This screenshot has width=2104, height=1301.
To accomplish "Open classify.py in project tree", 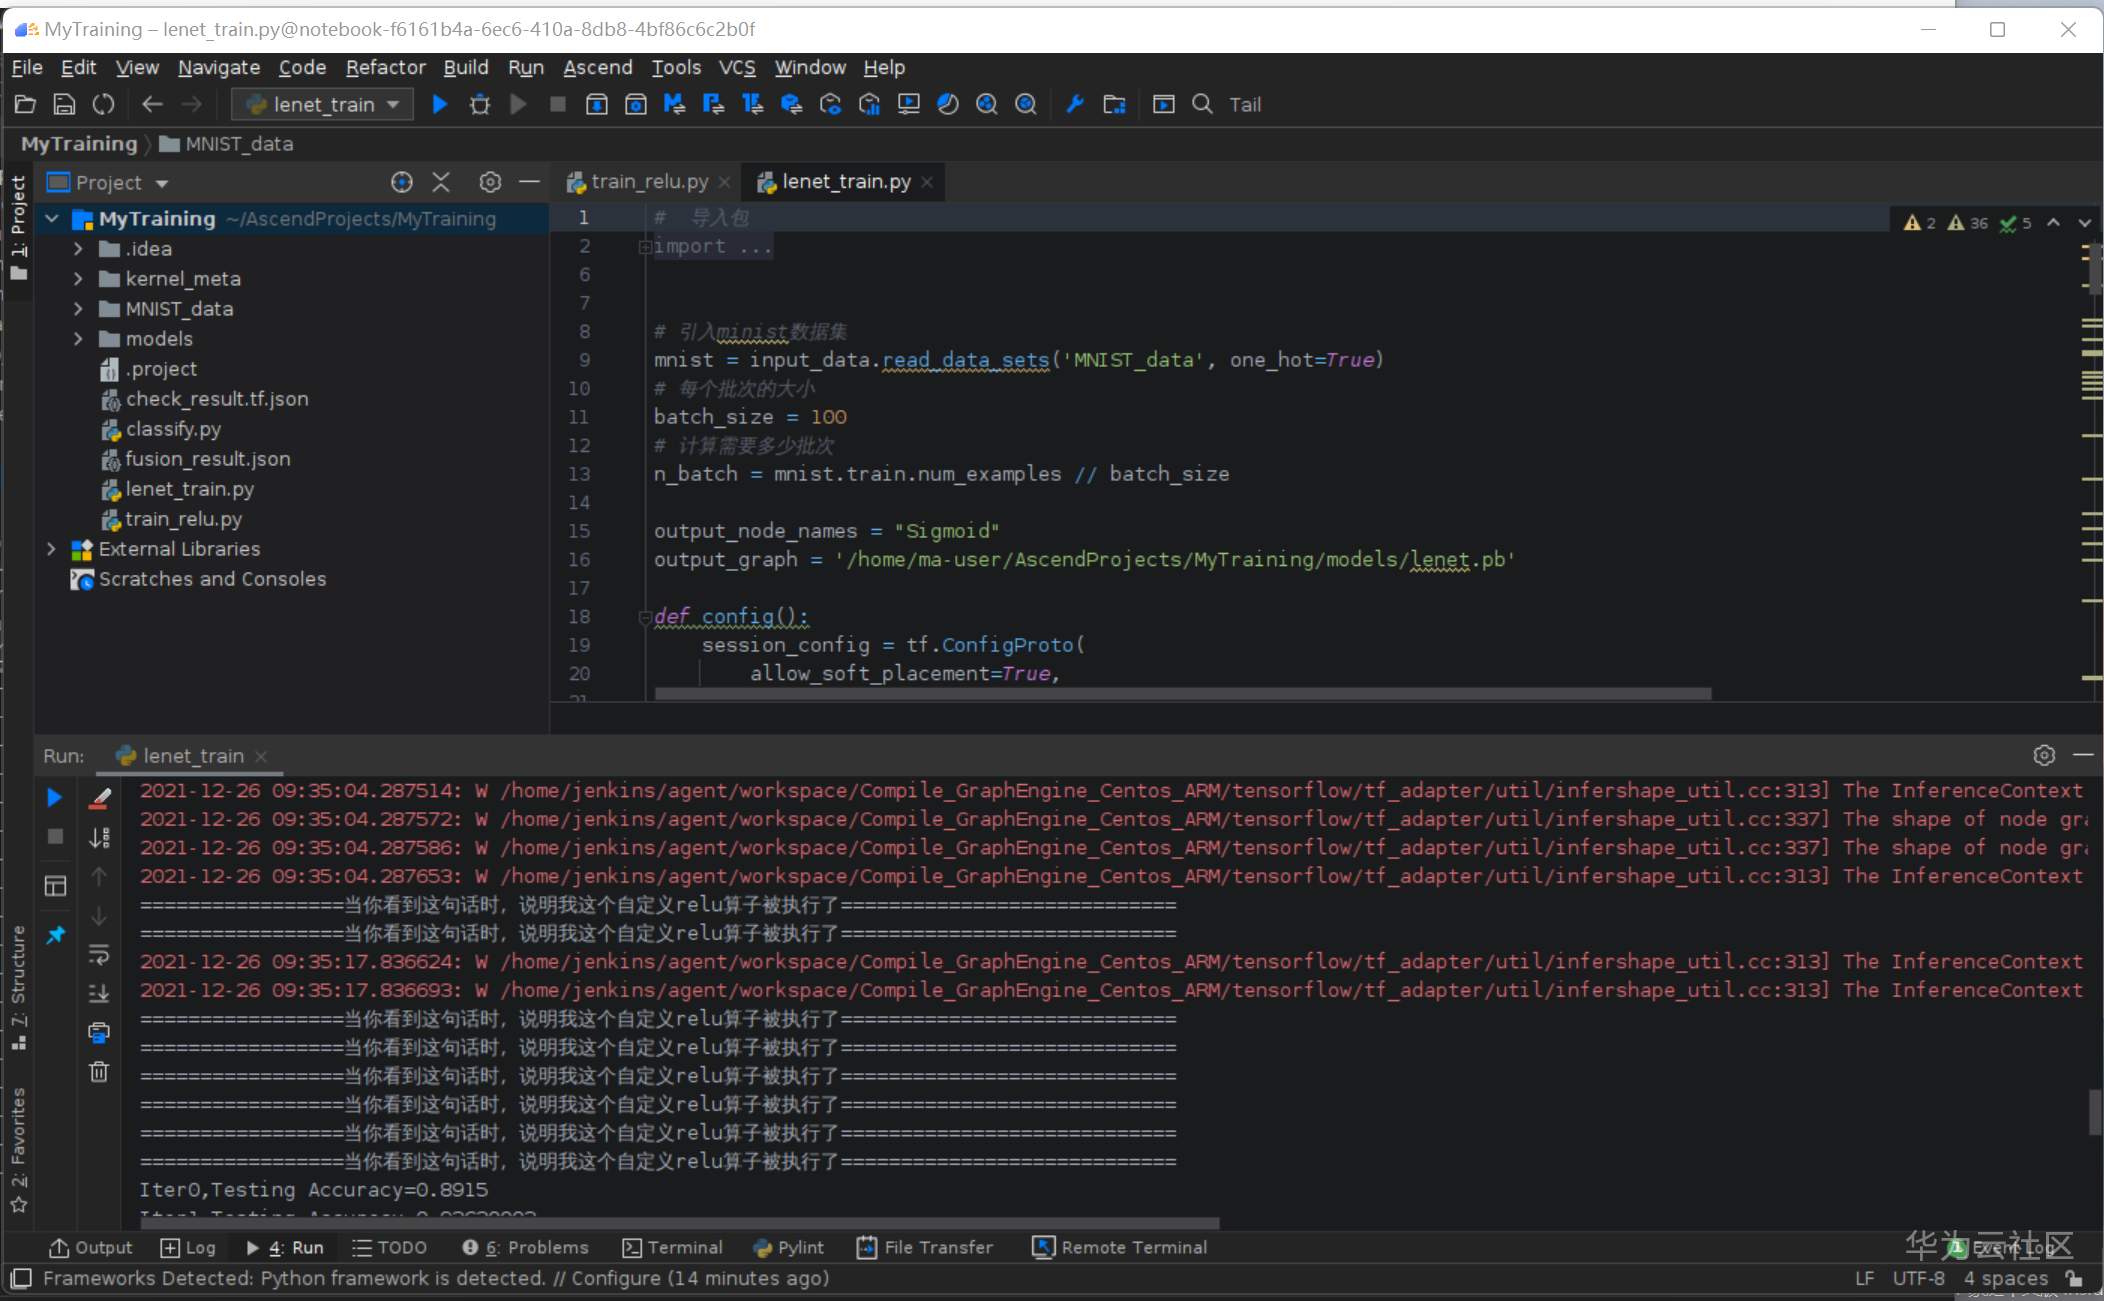I will 173,429.
